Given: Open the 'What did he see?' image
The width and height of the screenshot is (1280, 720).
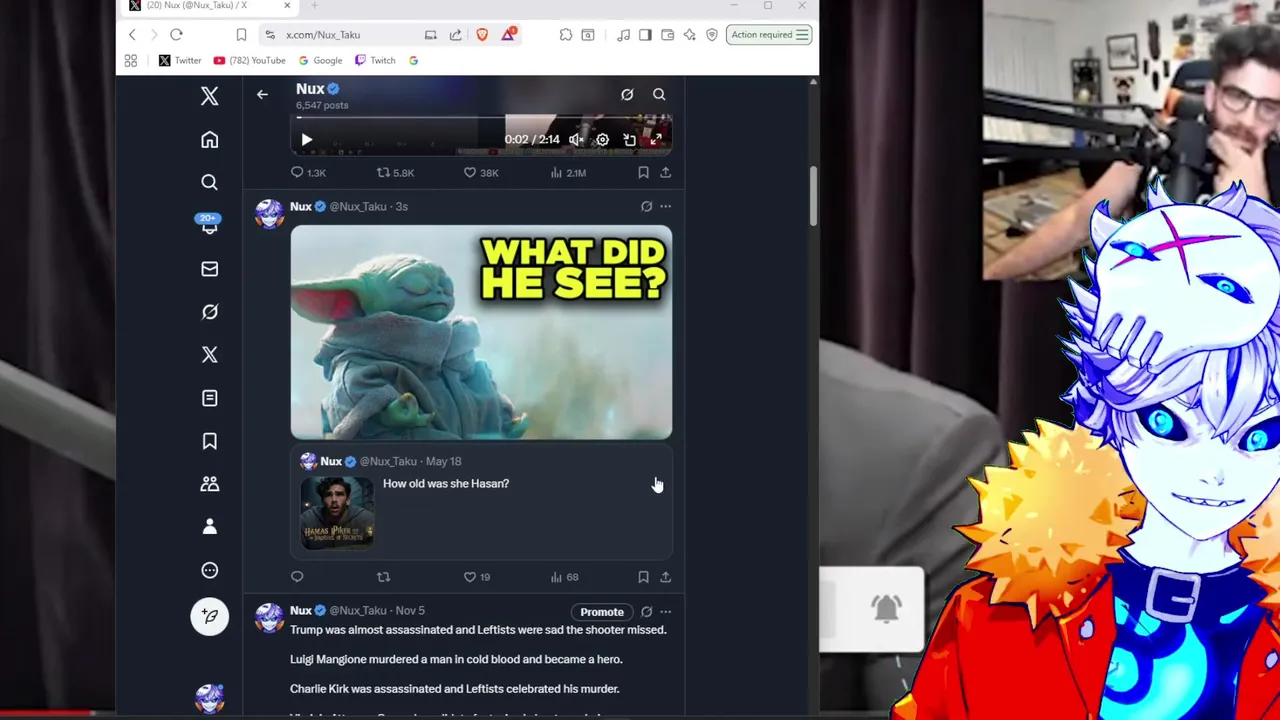Looking at the screenshot, I should tap(481, 332).
